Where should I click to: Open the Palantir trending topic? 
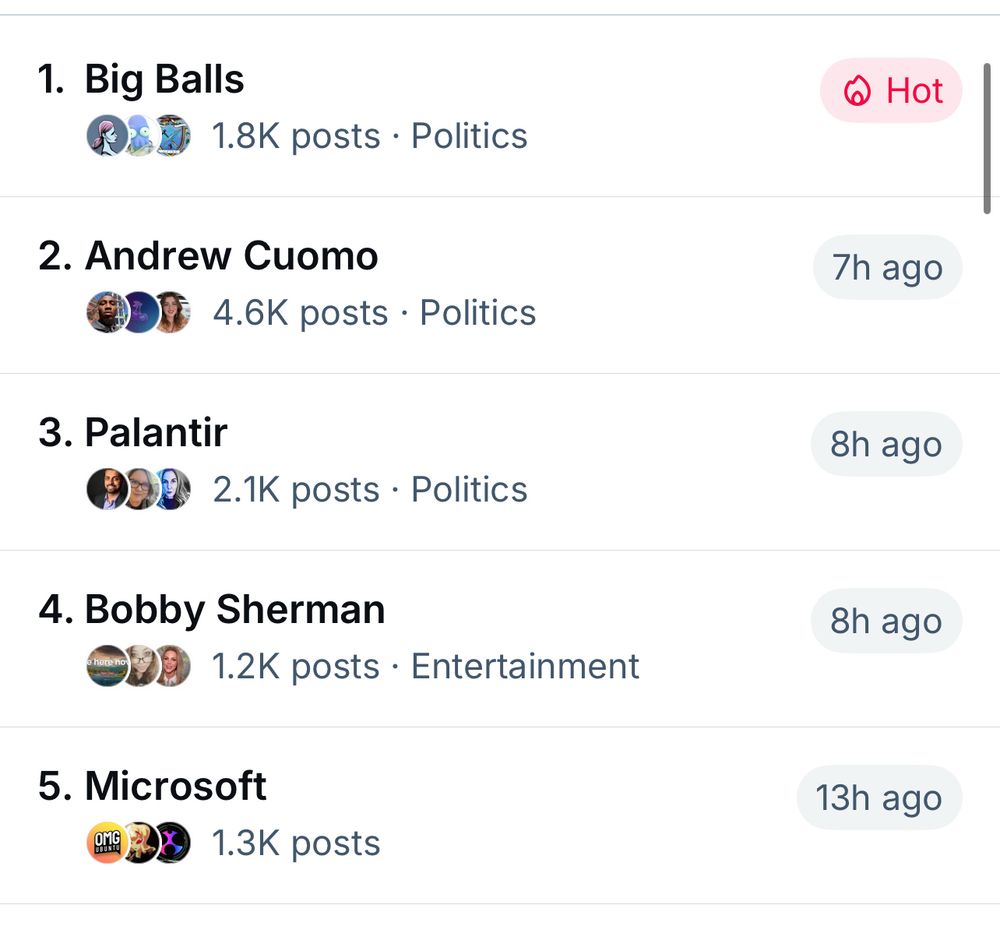[500, 462]
